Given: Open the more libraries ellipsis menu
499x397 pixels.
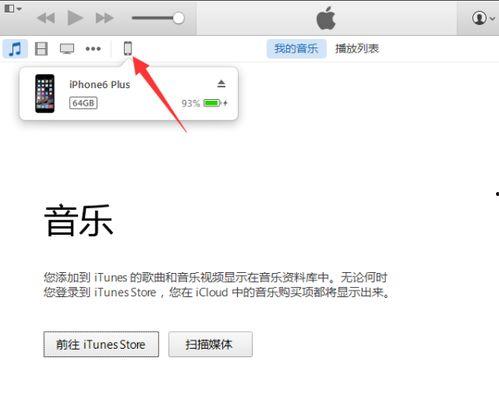Looking at the screenshot, I should [93, 49].
